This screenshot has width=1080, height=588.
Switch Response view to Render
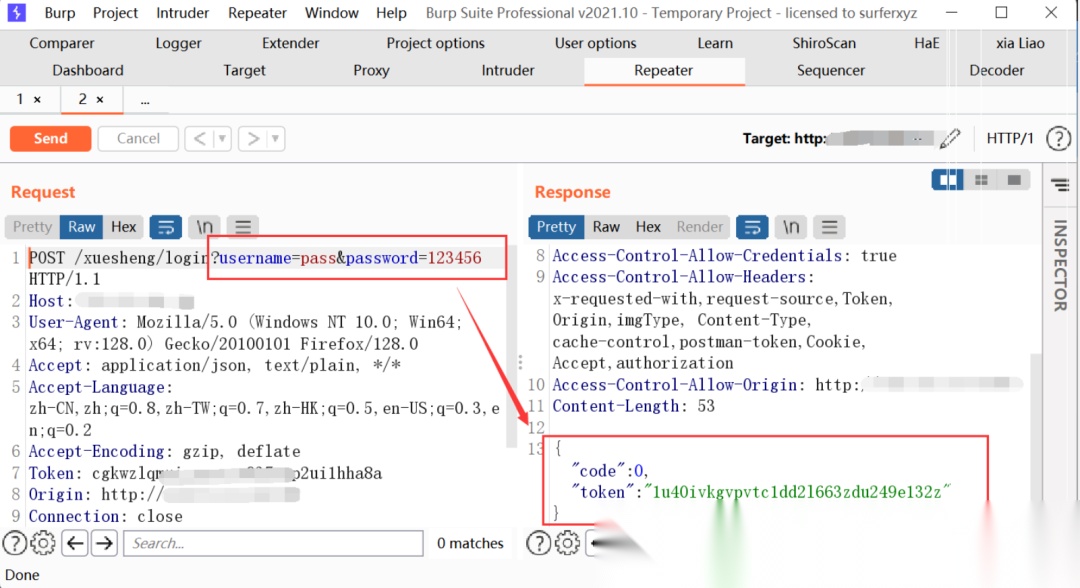pos(699,227)
